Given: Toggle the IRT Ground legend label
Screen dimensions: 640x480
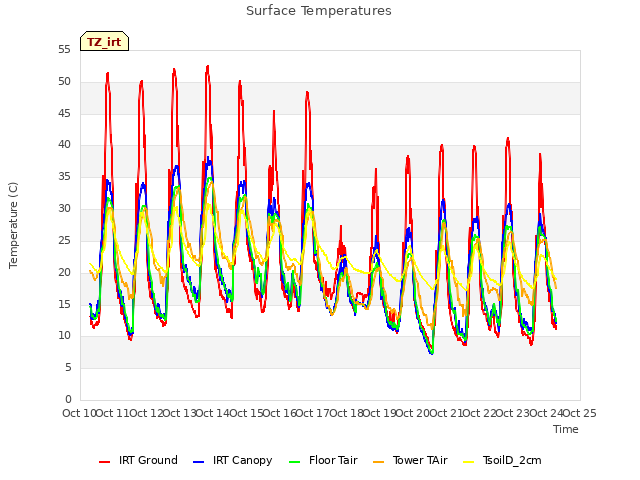Looking at the screenshot, I should tap(148, 460).
